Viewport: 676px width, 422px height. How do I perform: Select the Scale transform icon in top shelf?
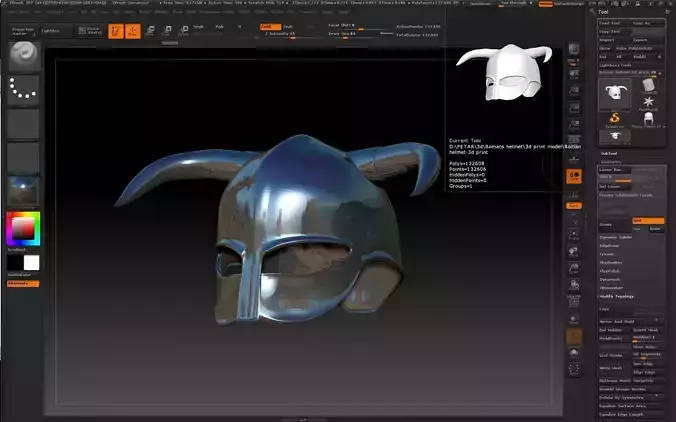point(167,31)
